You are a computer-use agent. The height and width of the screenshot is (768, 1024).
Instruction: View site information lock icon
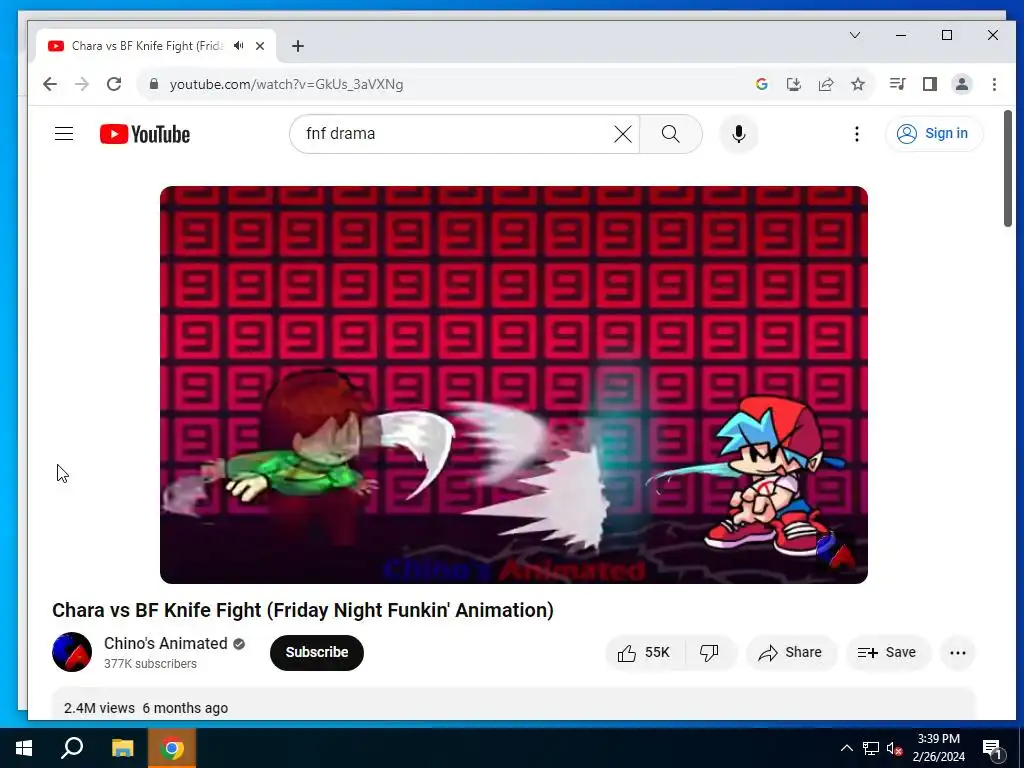[154, 84]
